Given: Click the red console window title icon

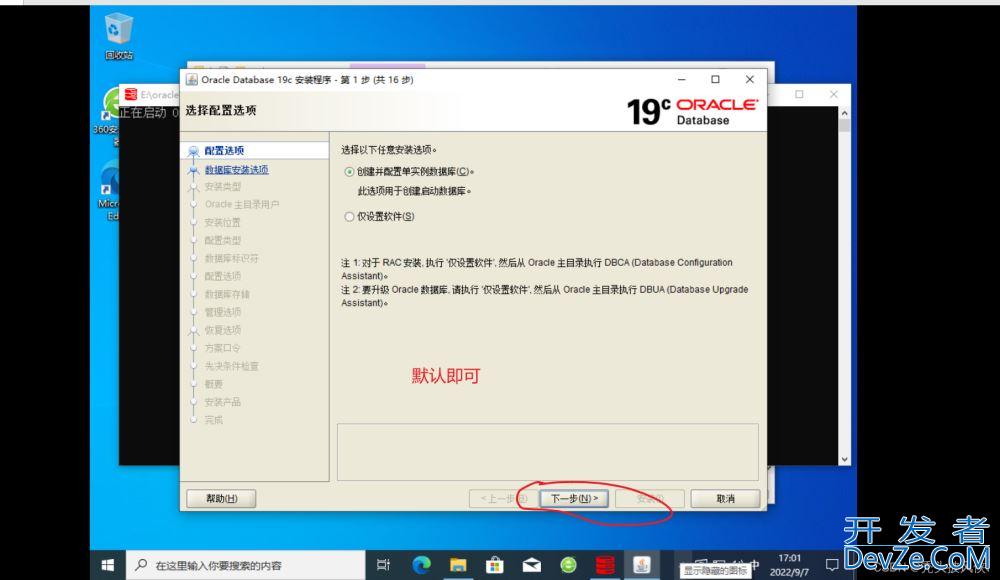Looking at the screenshot, I should tap(131, 94).
